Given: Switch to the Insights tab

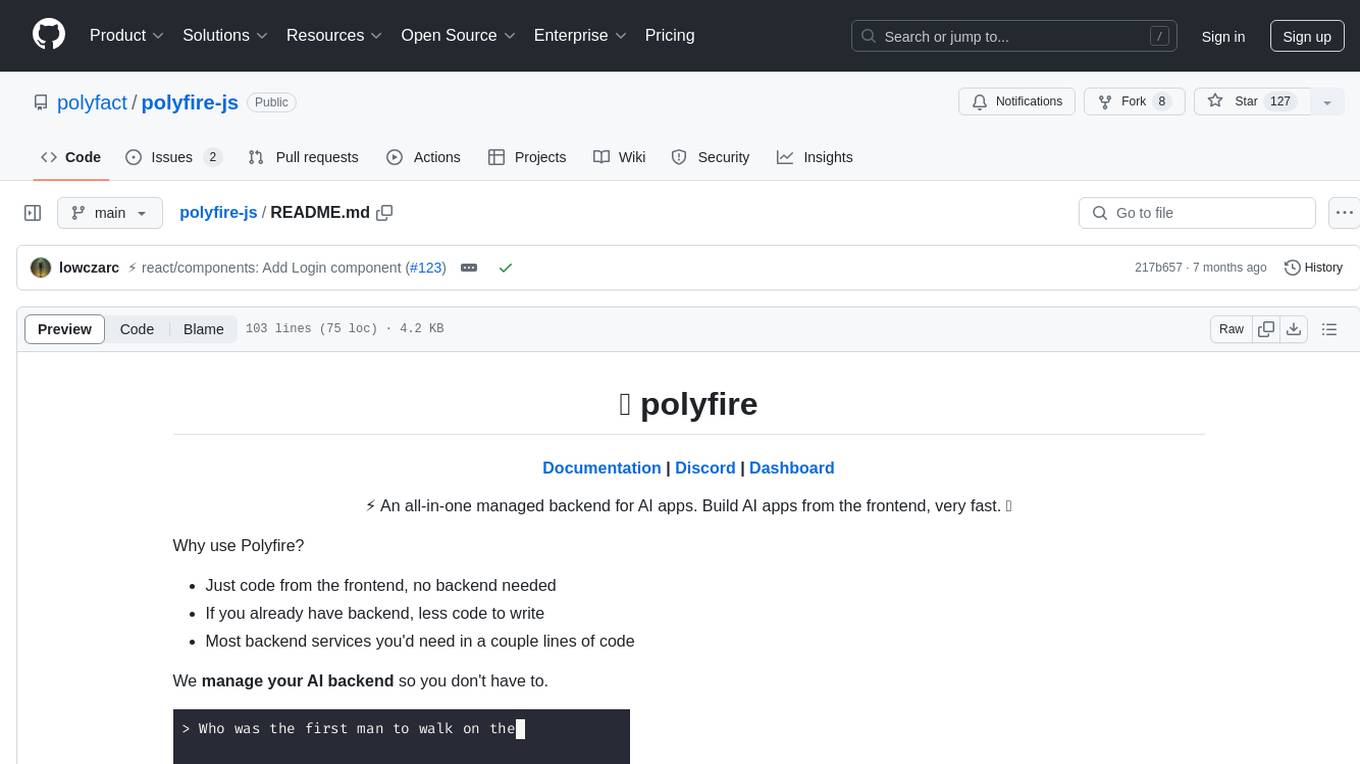Looking at the screenshot, I should pos(815,157).
